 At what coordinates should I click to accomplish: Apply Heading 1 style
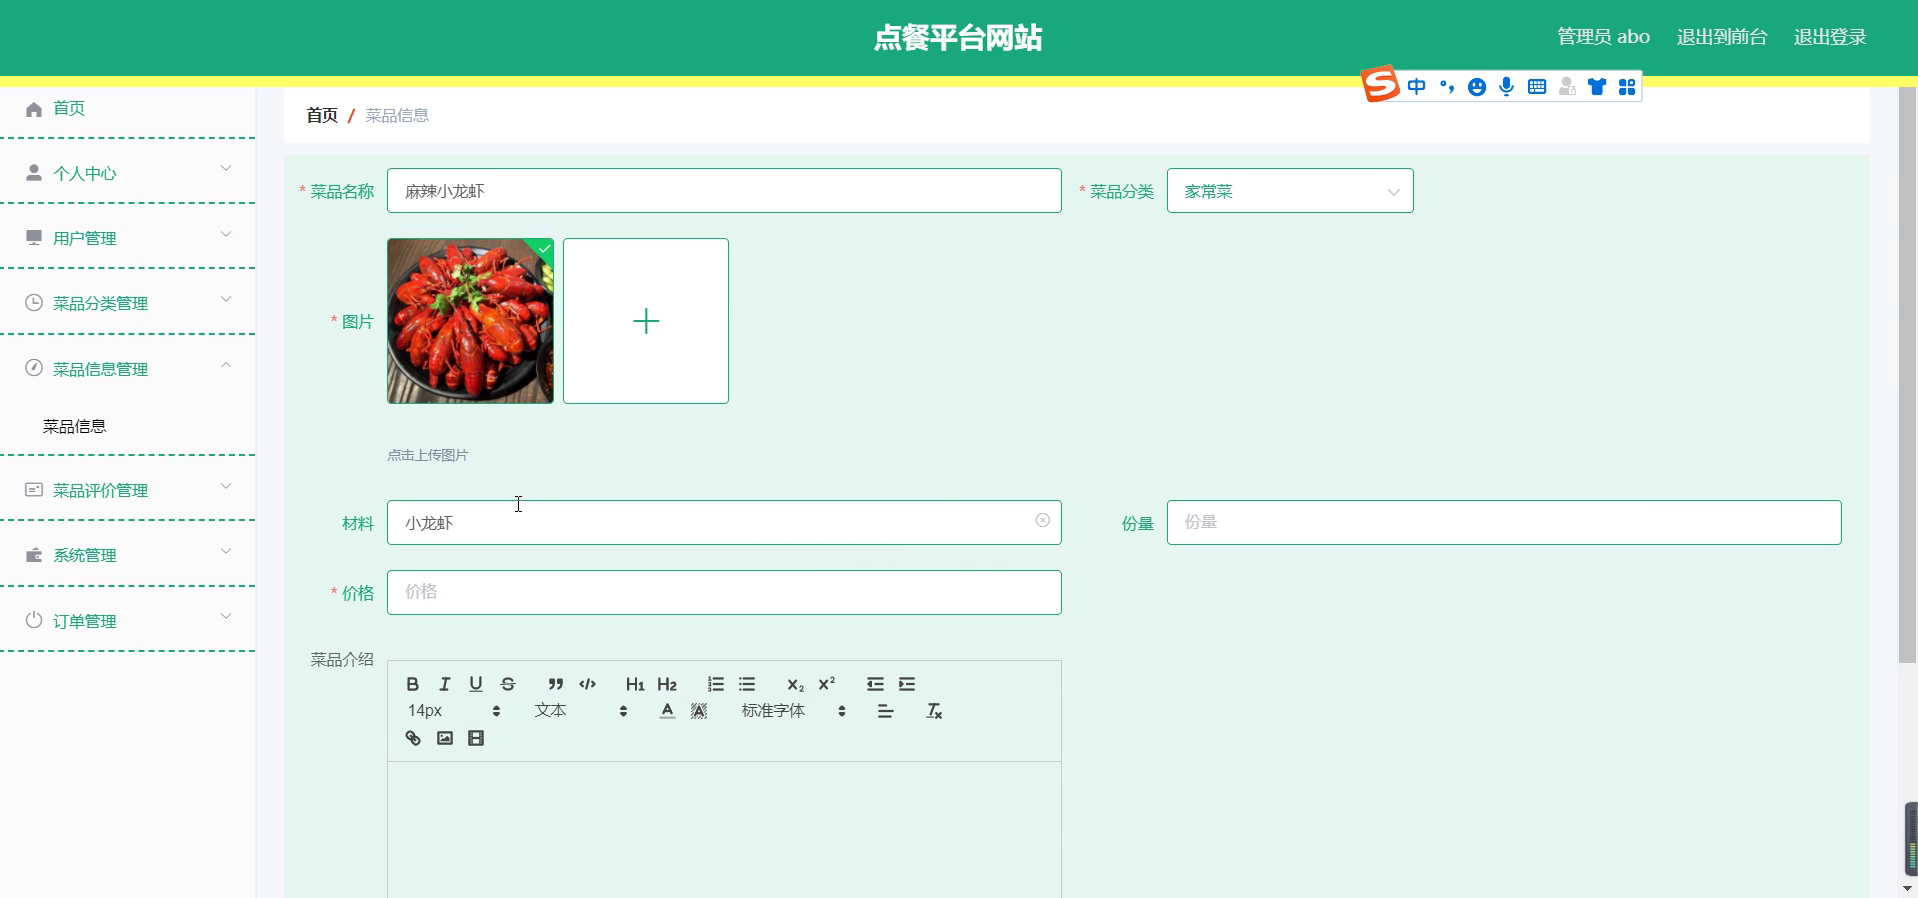635,684
